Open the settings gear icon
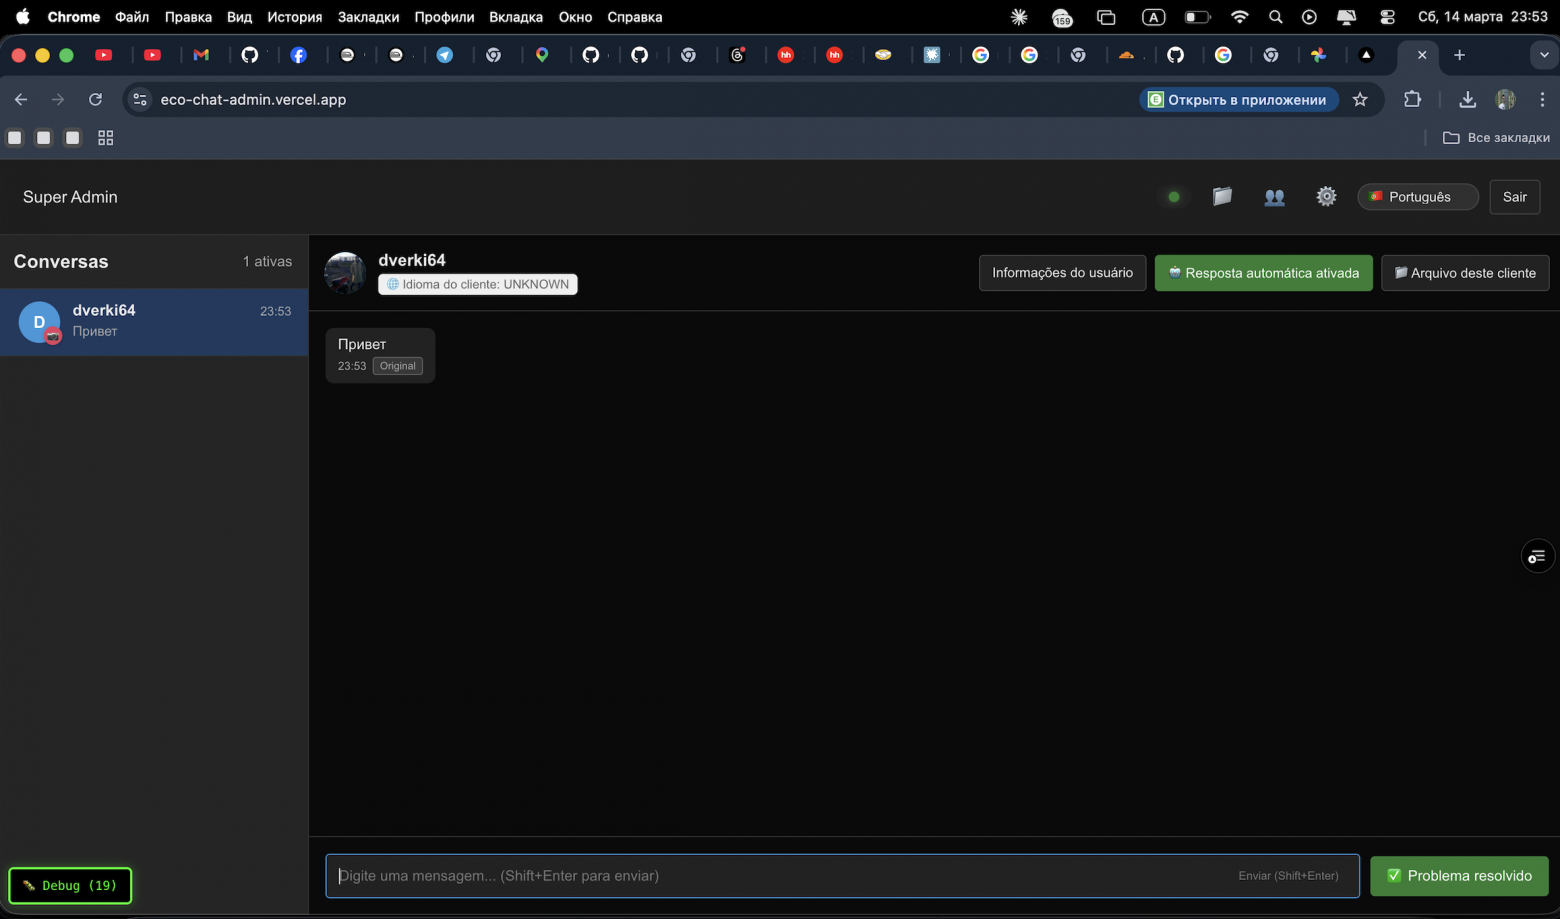 pos(1326,197)
